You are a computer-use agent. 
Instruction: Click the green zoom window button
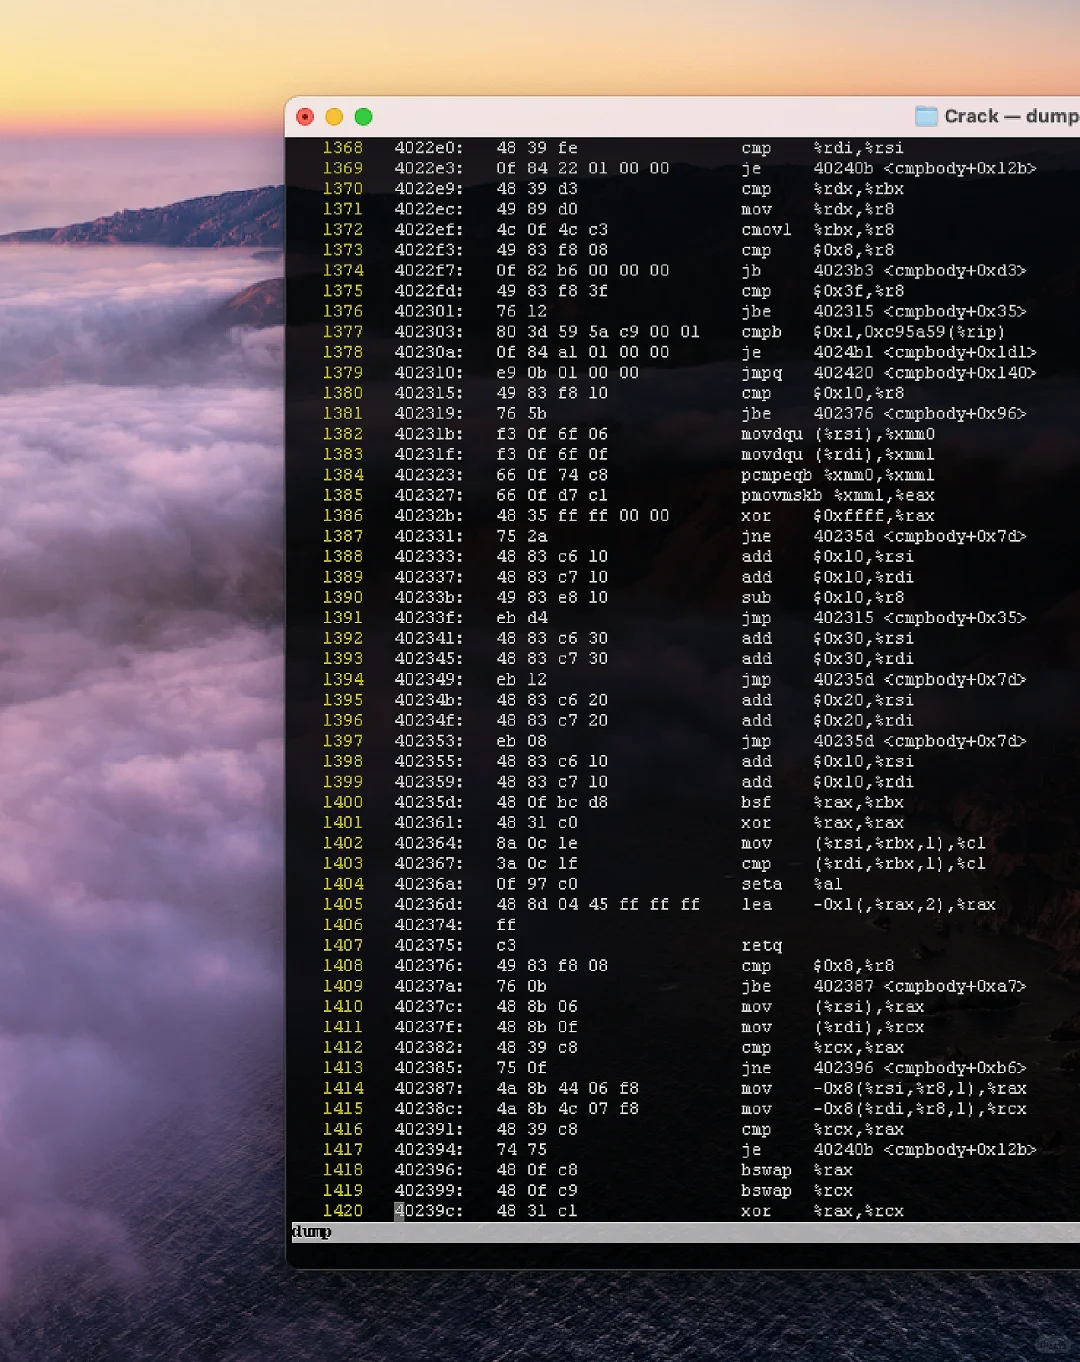pyautogui.click(x=363, y=117)
